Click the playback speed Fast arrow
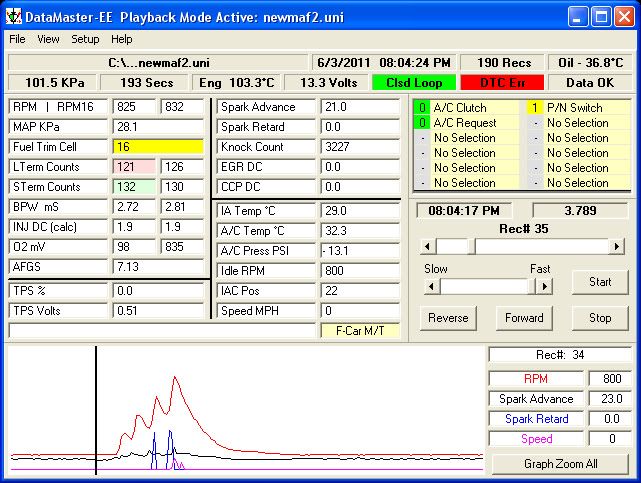 click(544, 286)
